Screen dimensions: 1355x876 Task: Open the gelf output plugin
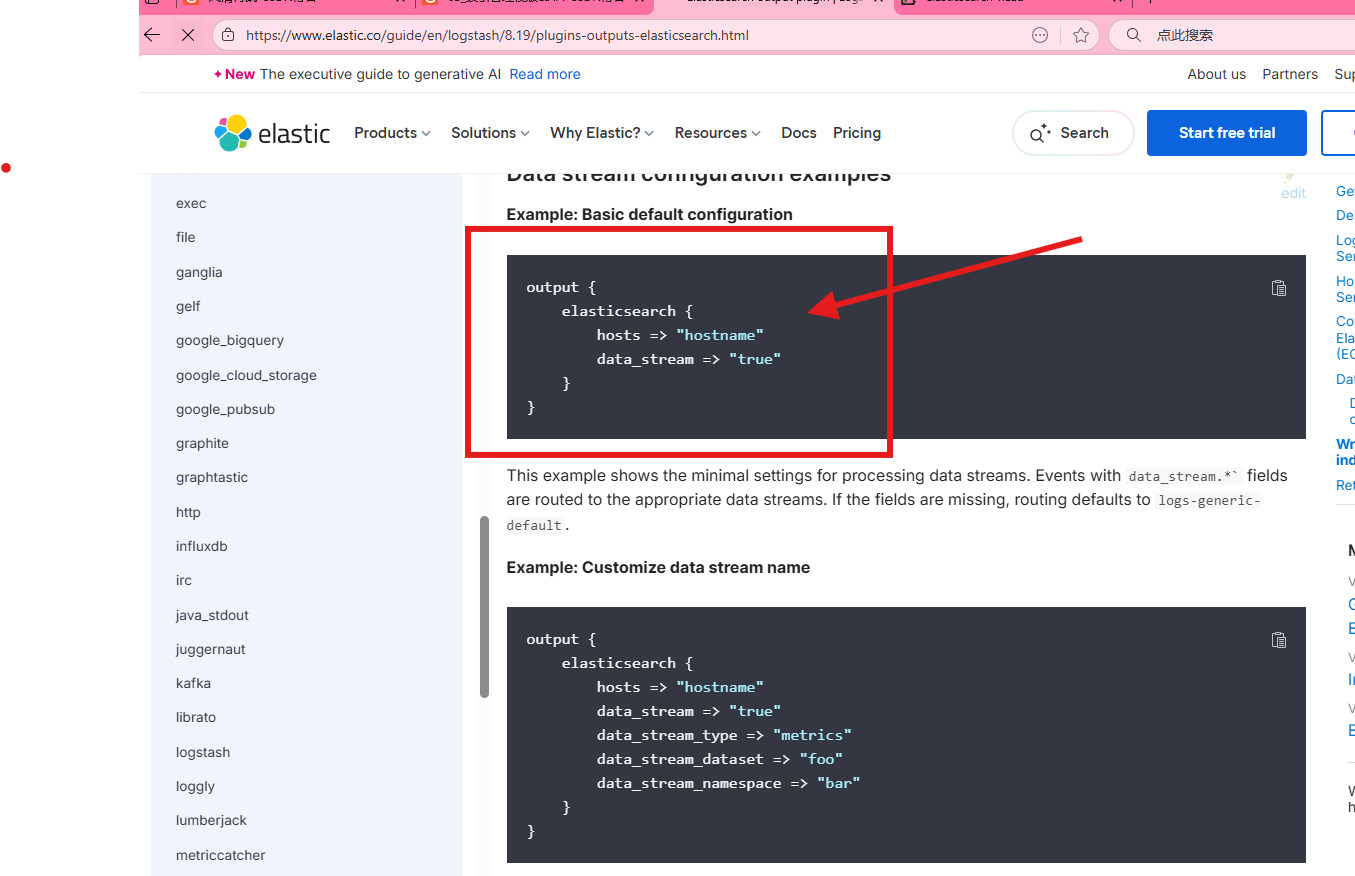188,306
